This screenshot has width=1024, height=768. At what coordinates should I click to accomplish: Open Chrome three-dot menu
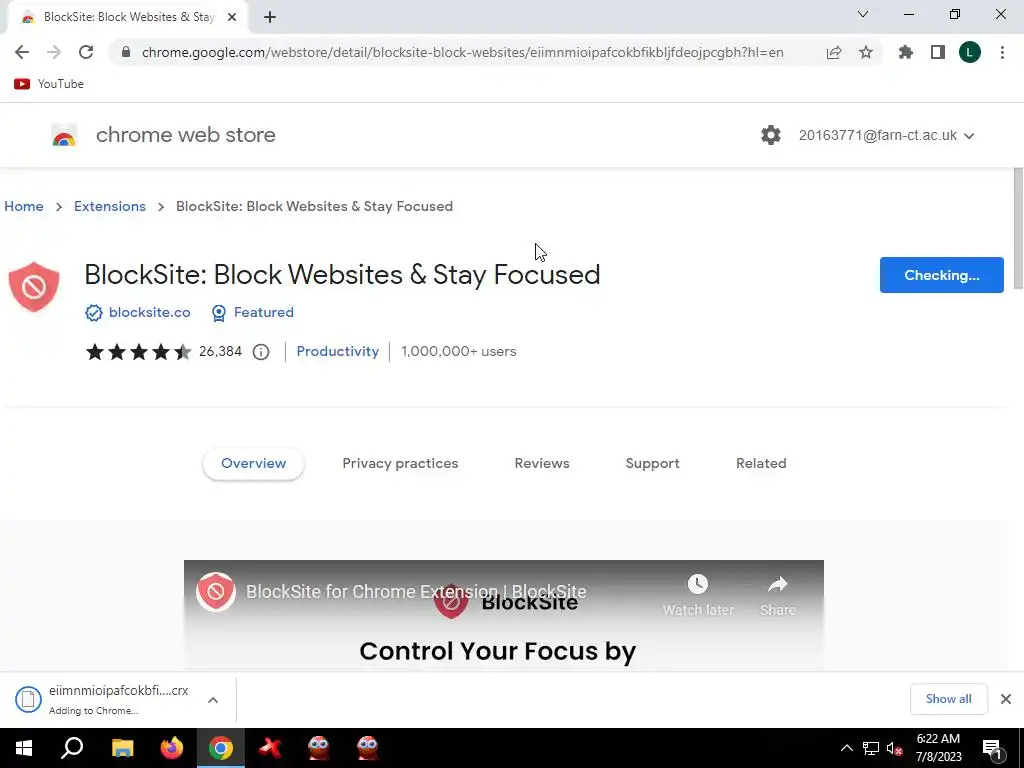[x=1002, y=52]
